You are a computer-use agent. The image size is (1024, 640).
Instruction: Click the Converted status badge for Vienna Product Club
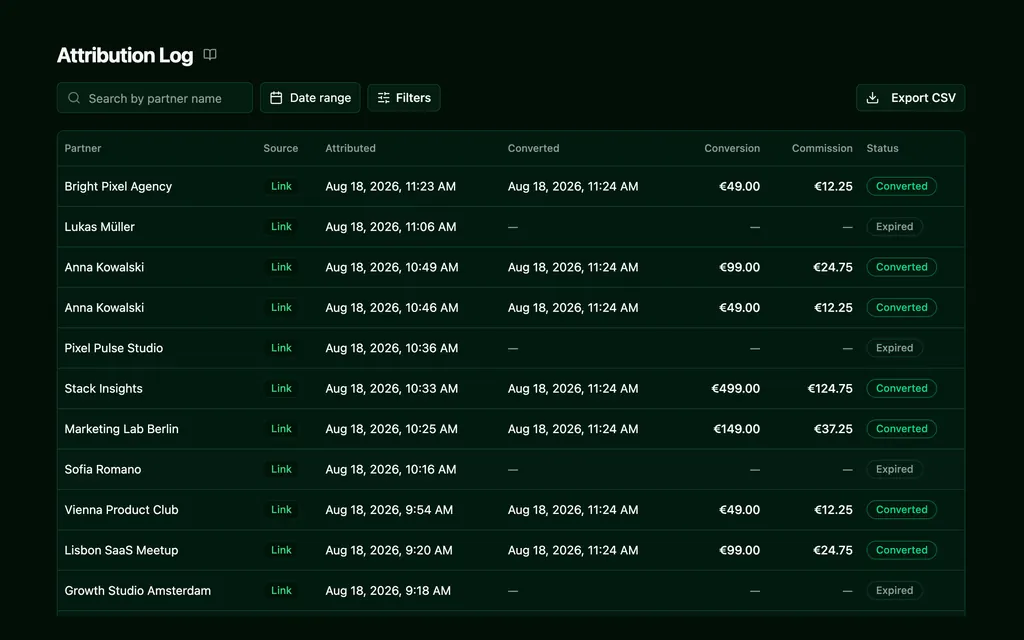(901, 510)
